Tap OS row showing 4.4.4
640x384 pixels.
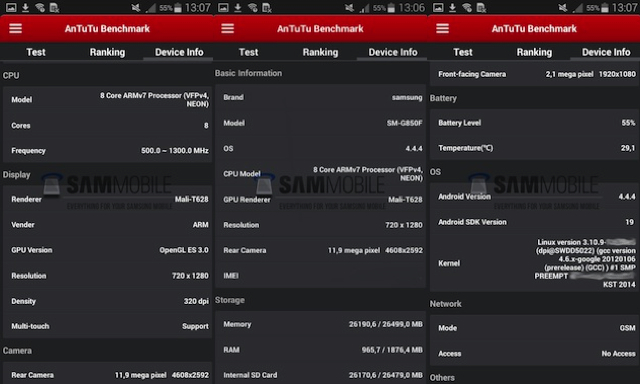pyautogui.click(x=321, y=148)
